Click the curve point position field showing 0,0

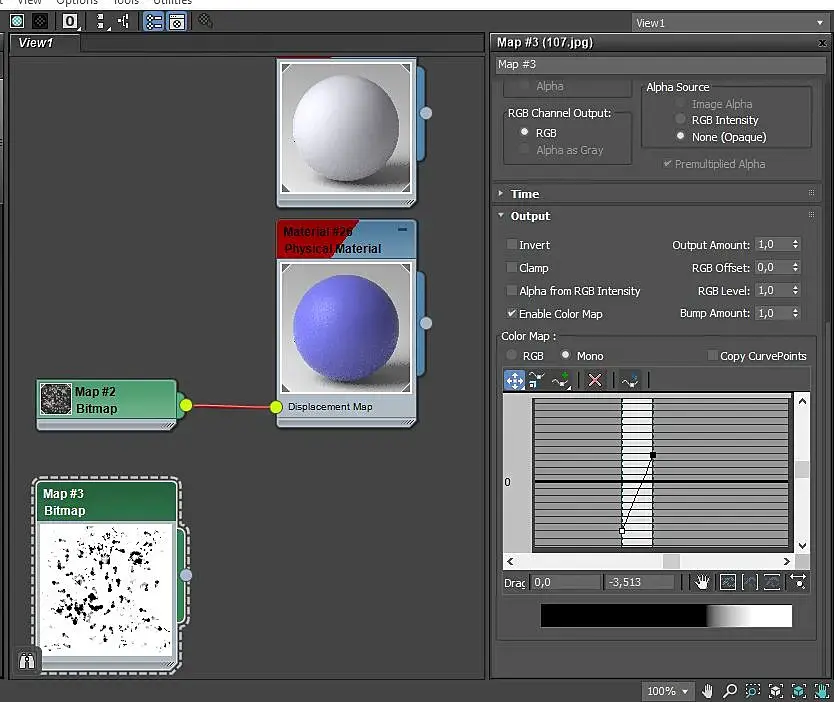pyautogui.click(x=565, y=582)
